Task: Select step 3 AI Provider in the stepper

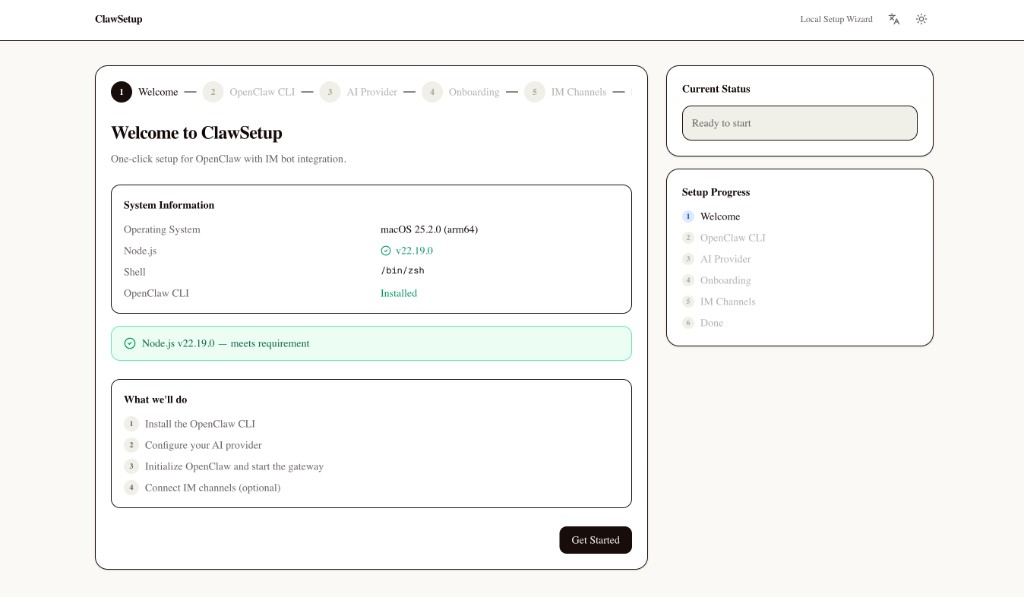Action: pyautogui.click(x=359, y=92)
